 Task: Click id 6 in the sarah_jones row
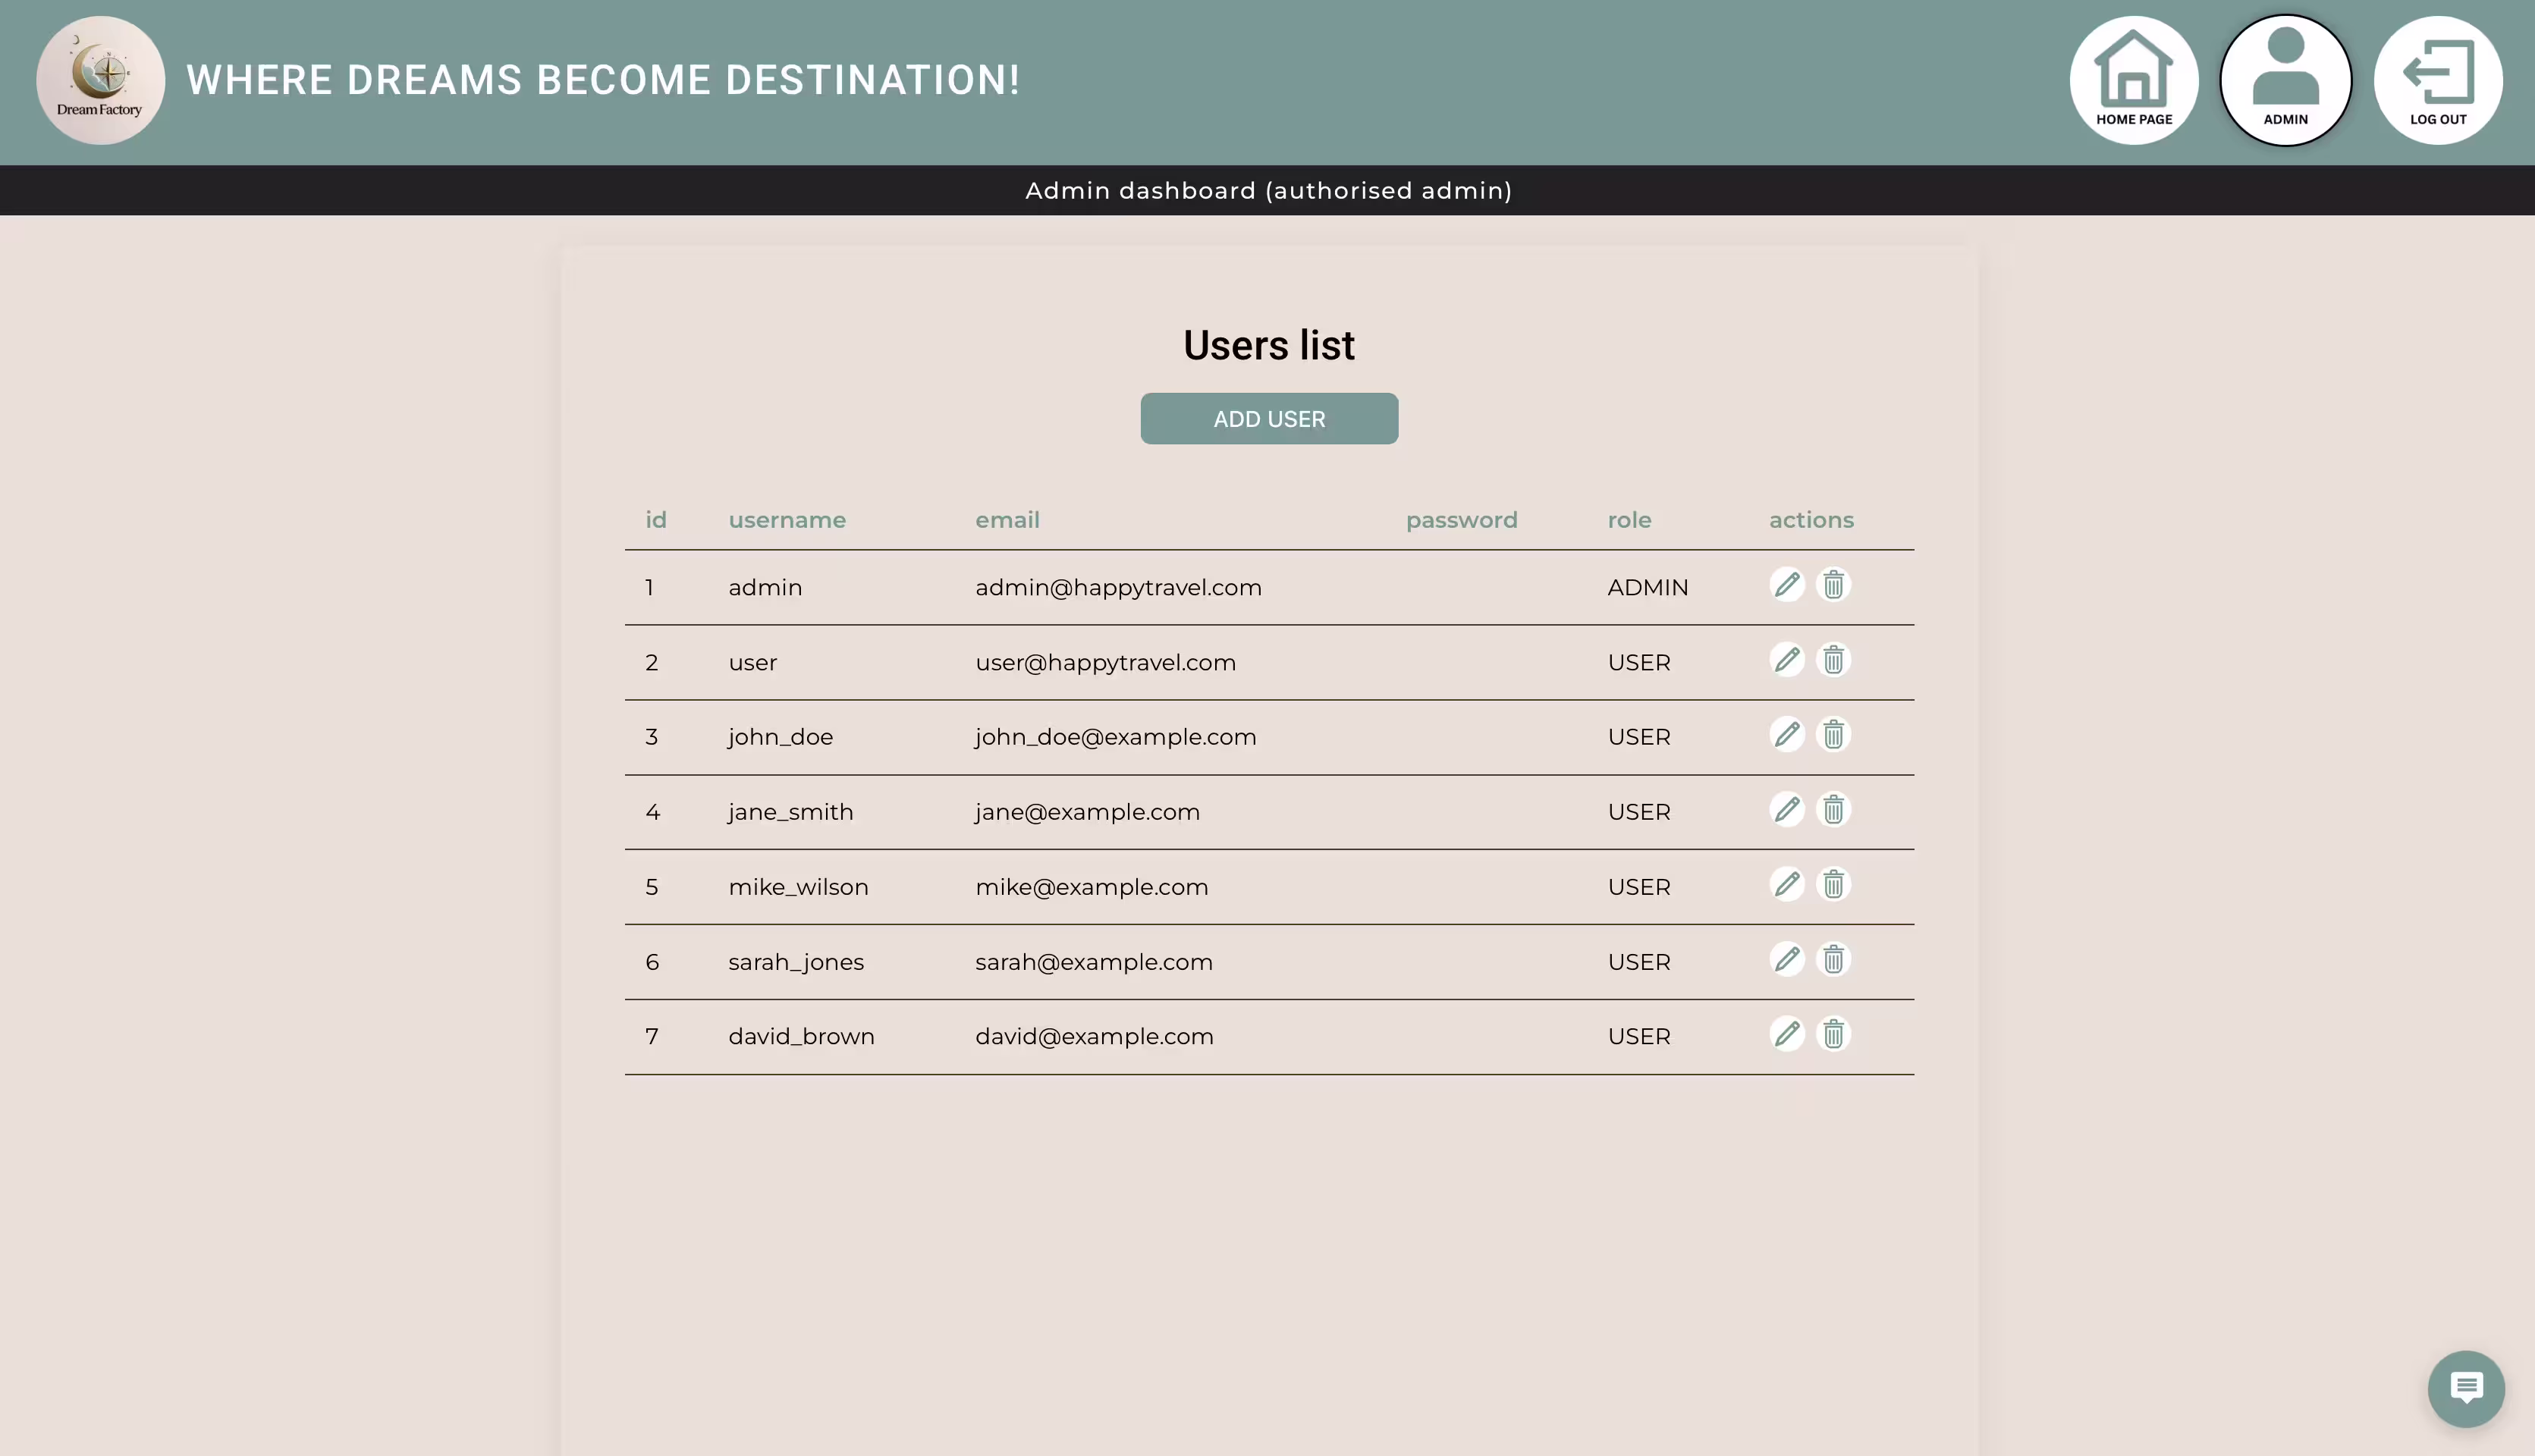(x=652, y=963)
